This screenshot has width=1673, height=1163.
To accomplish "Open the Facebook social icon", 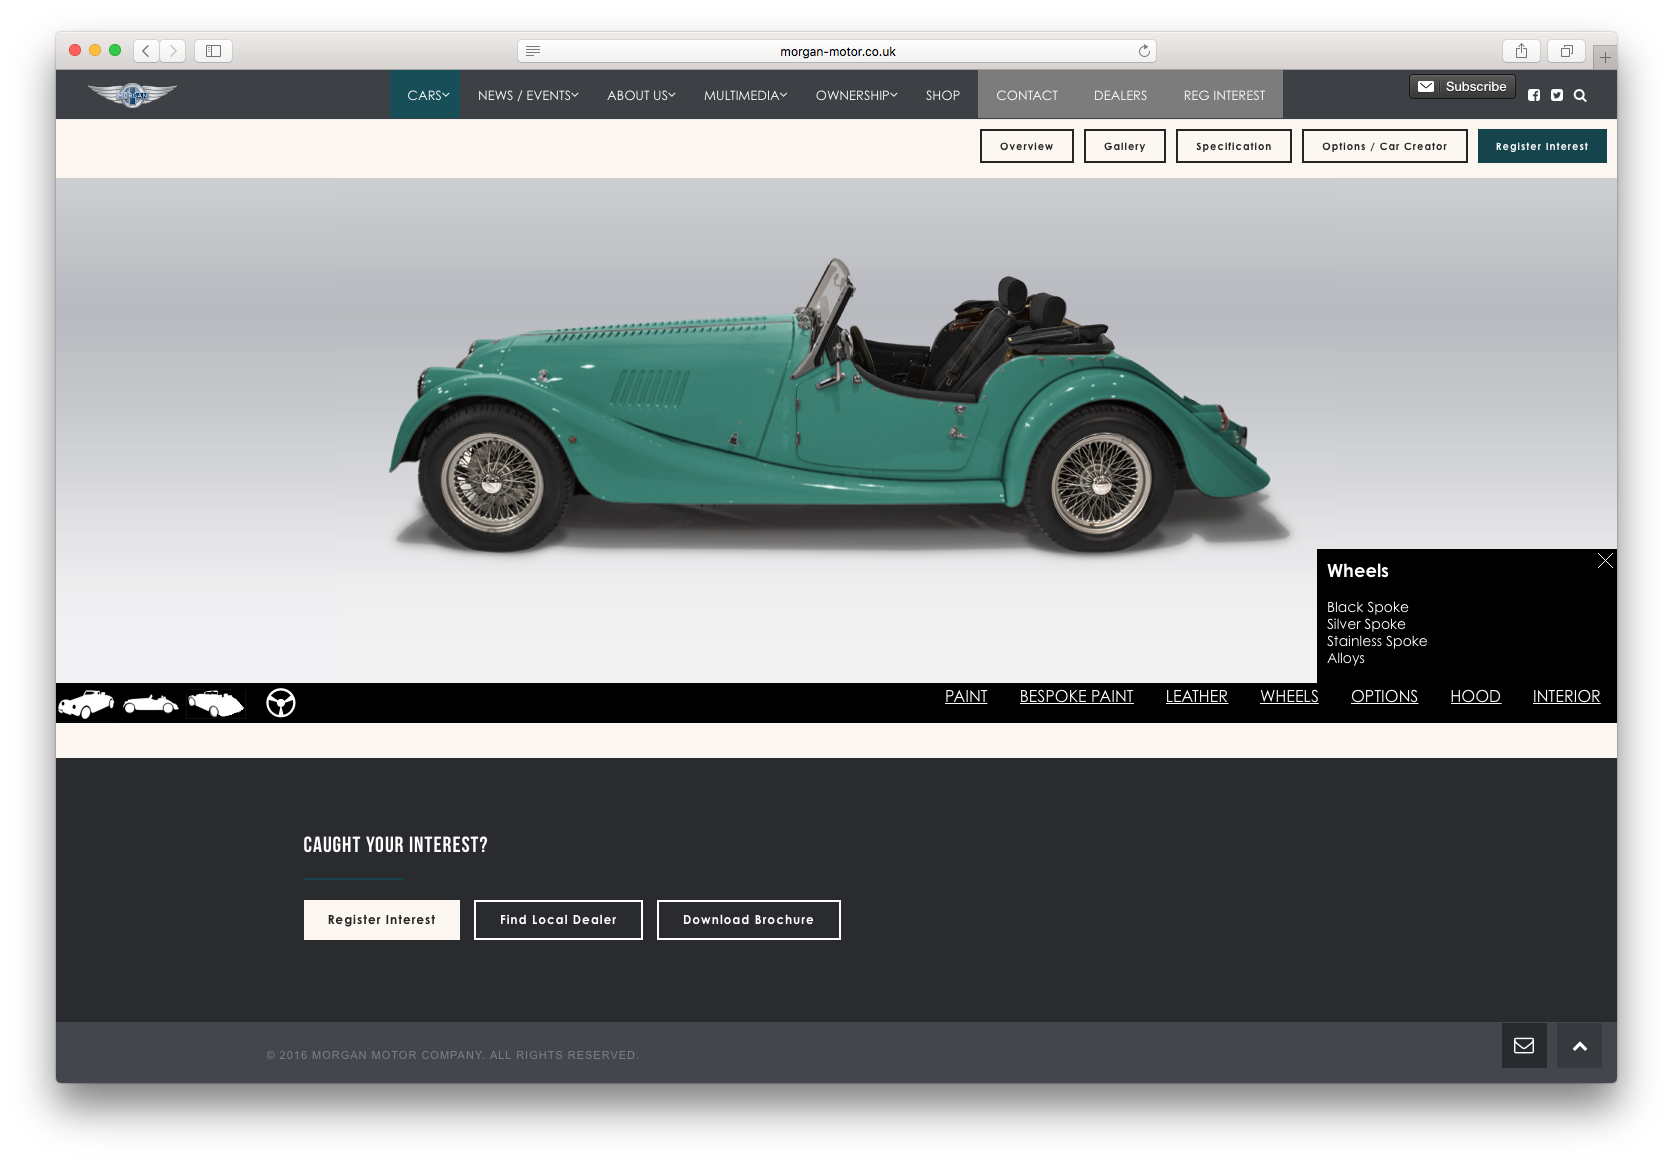I will [1534, 95].
